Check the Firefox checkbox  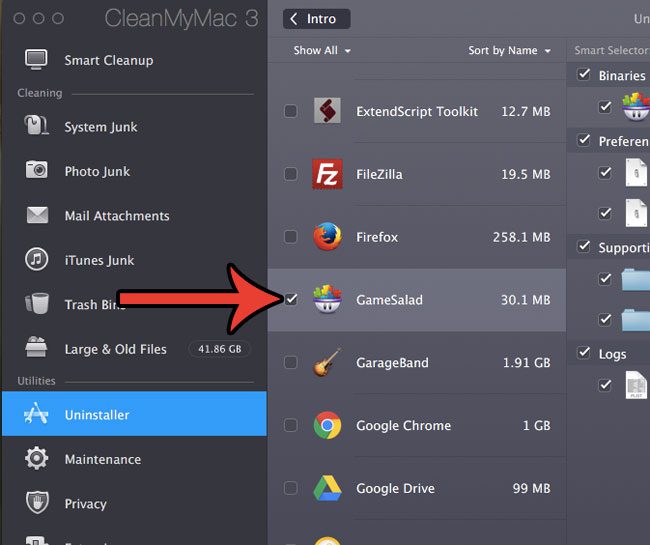[x=291, y=237]
